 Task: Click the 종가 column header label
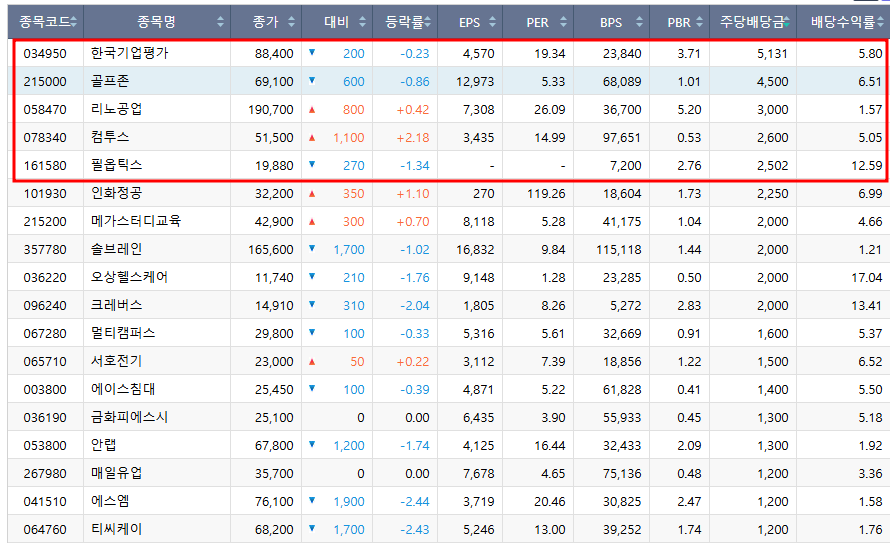tap(265, 22)
